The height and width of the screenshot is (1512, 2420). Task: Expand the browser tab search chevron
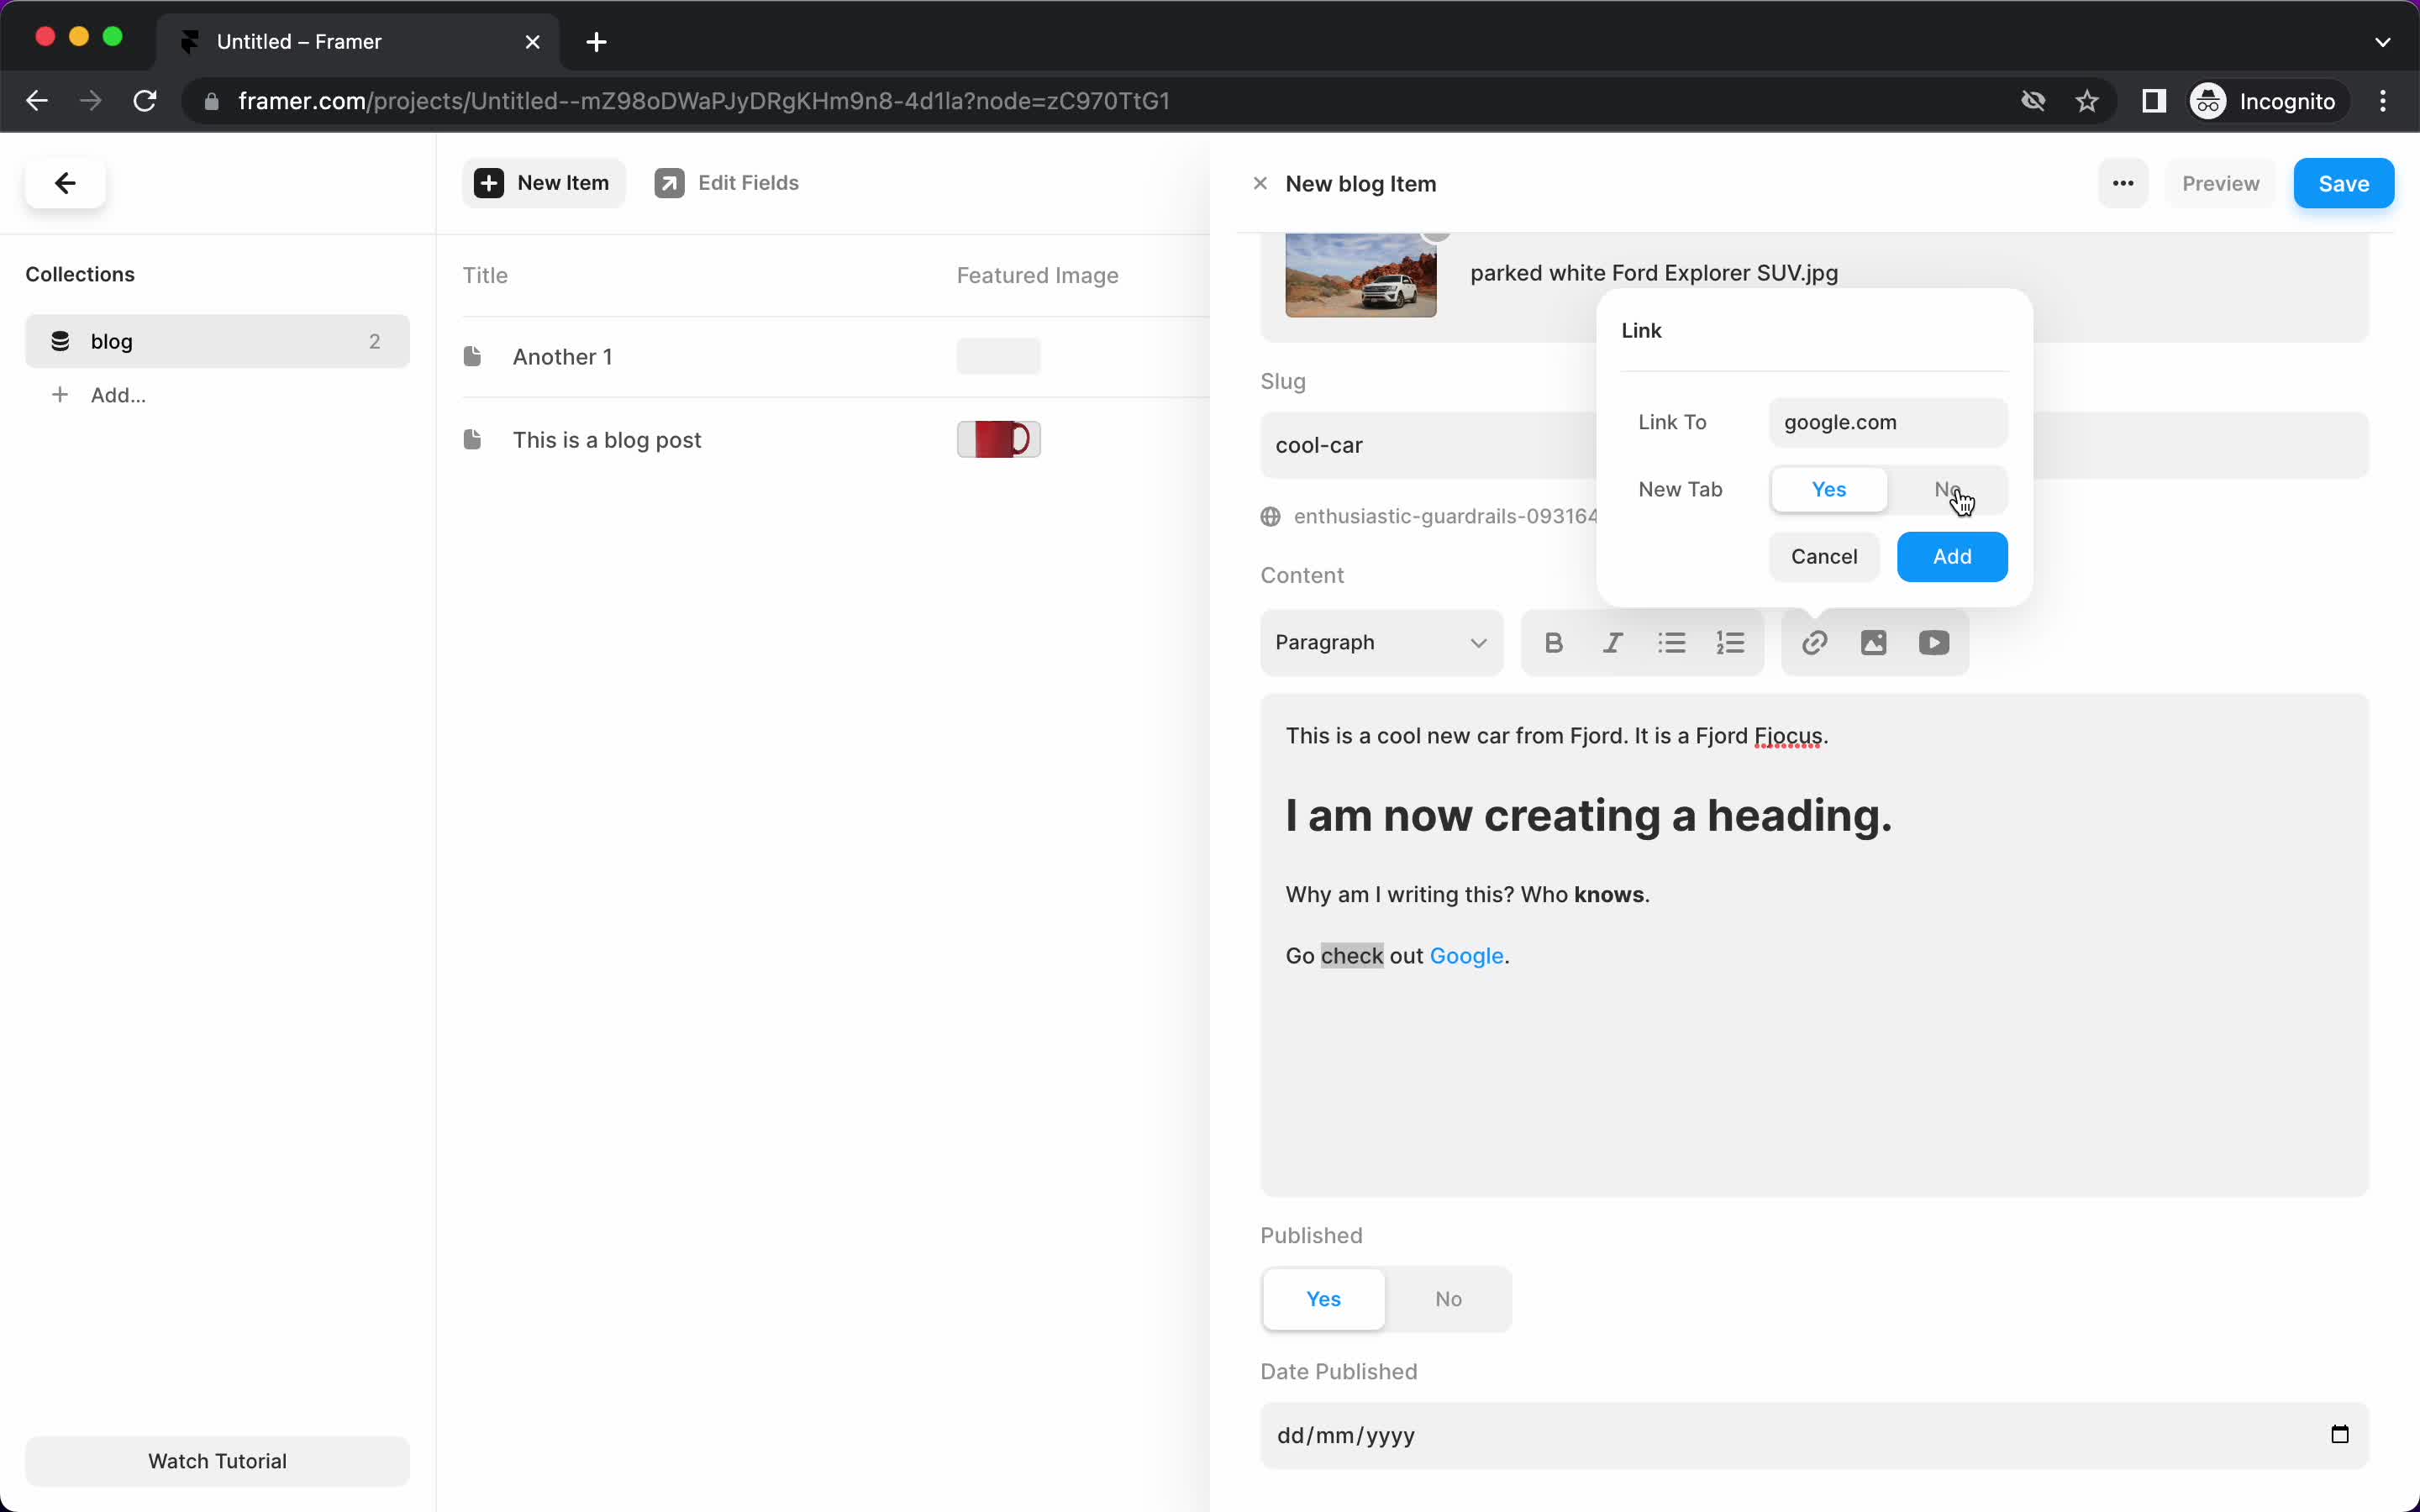(x=2382, y=42)
